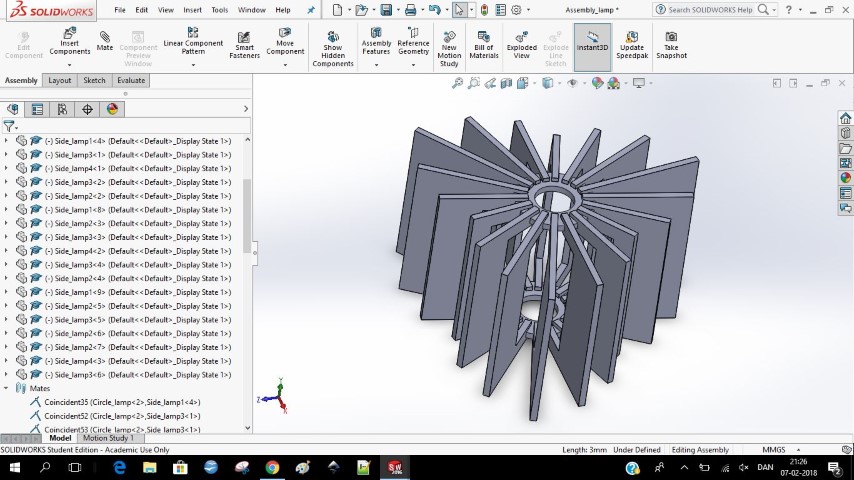Open the Edit menu
Screen dimensions: 854x480
coord(142,10)
